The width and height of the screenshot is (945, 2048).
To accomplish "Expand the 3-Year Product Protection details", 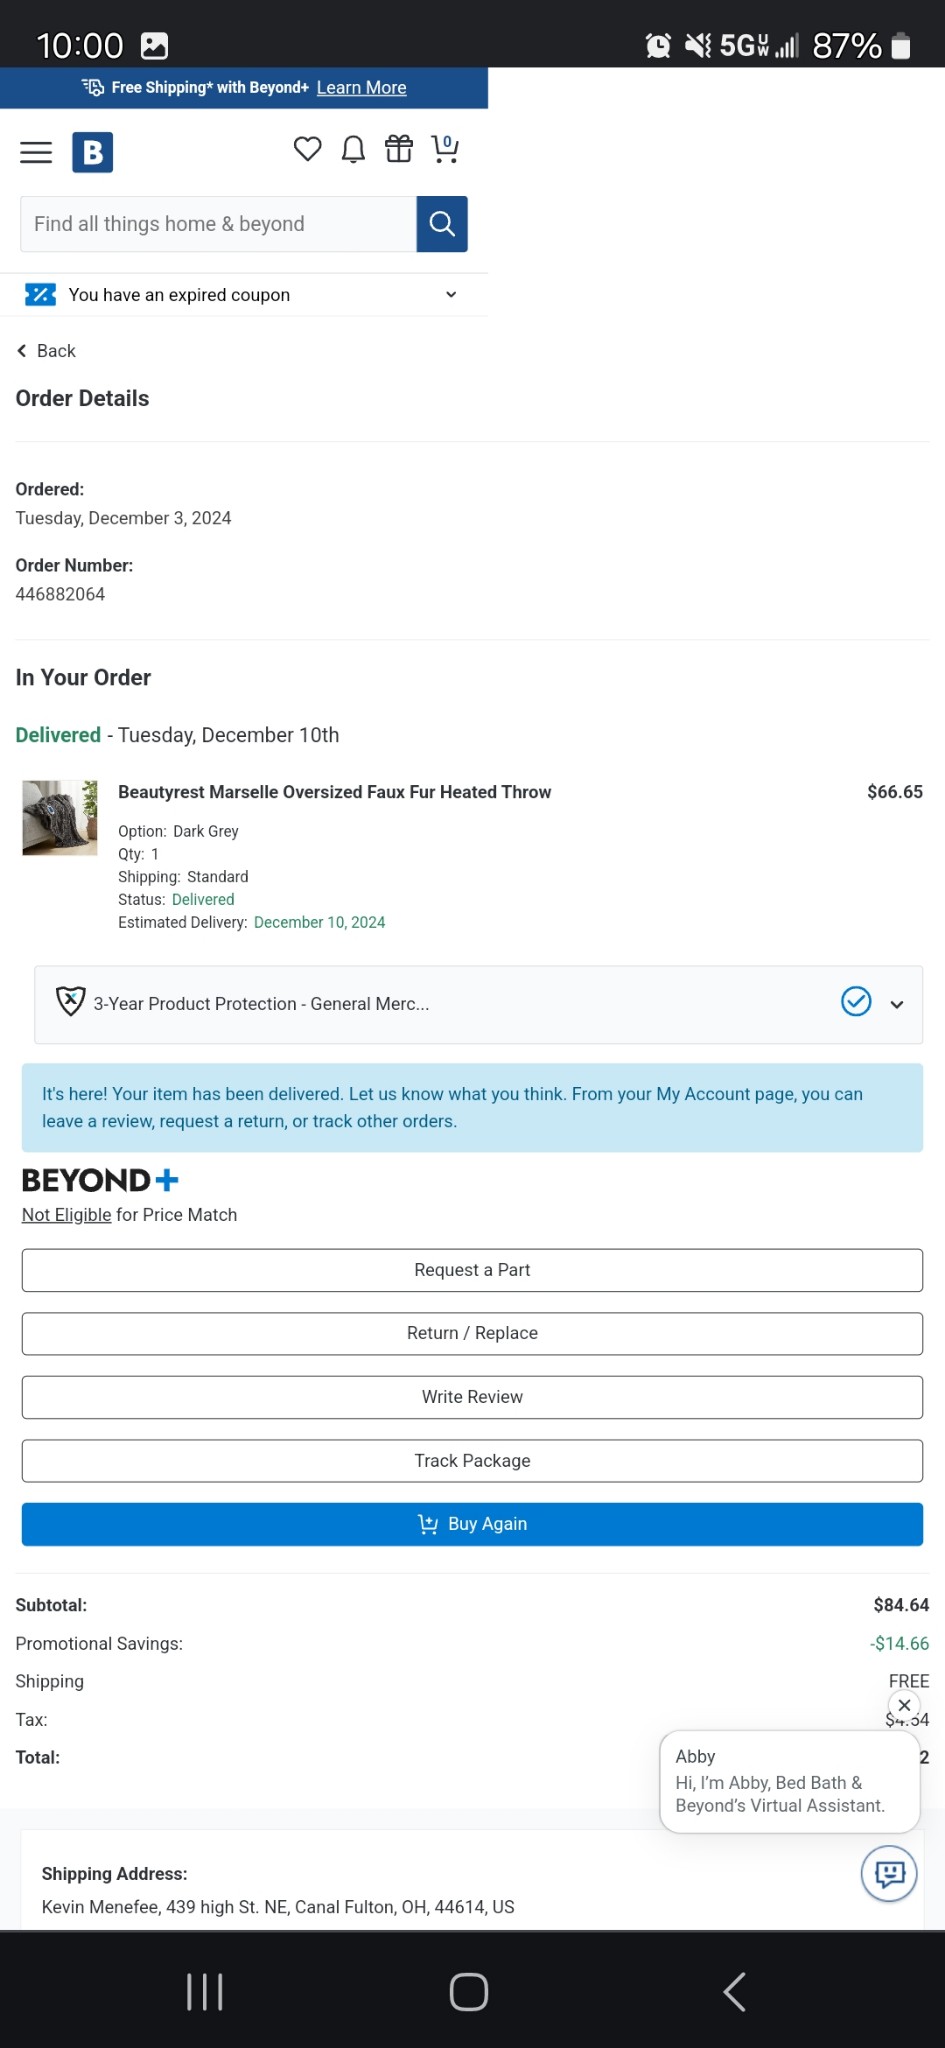I will 897,1004.
